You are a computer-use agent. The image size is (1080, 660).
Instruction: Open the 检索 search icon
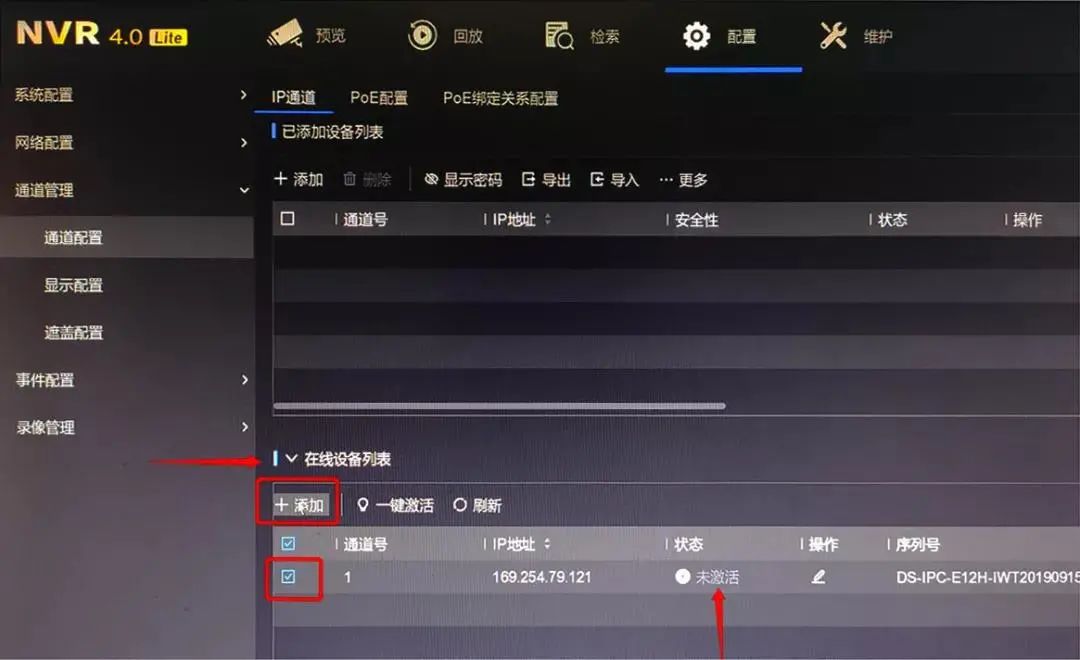point(559,35)
